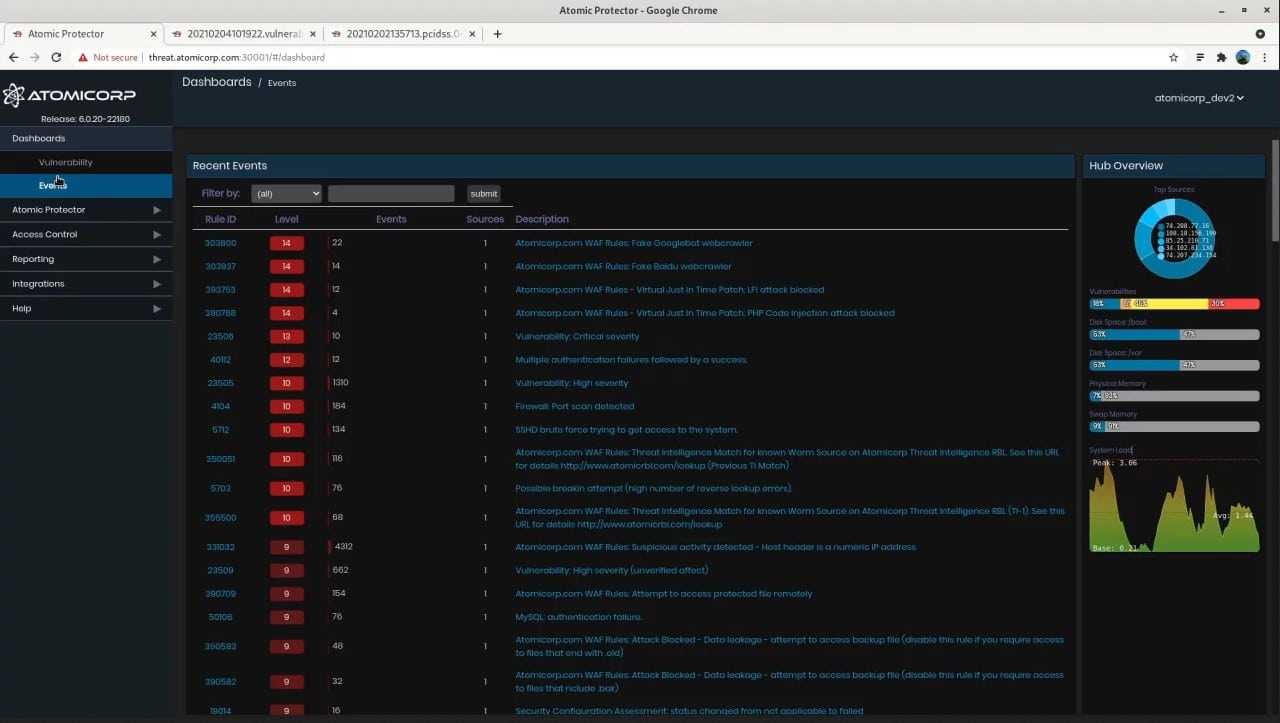Click event count 1310 for rule 23505
This screenshot has height=723, width=1280.
pos(341,383)
